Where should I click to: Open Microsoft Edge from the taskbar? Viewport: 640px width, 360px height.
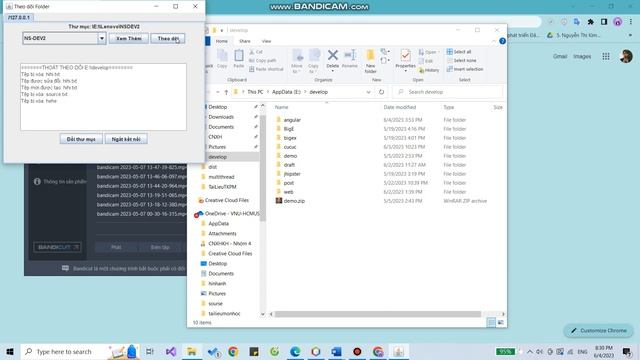(x=295, y=351)
